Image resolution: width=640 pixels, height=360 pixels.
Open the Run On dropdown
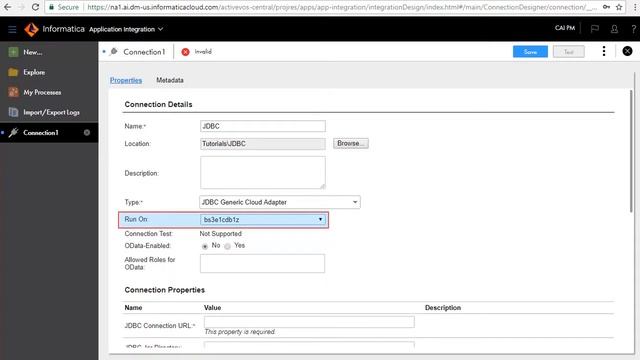pos(263,220)
